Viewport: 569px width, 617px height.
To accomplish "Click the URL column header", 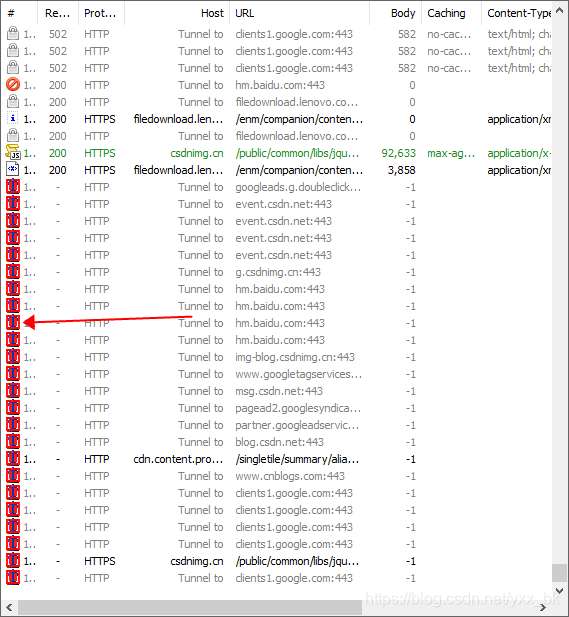I will [300, 13].
